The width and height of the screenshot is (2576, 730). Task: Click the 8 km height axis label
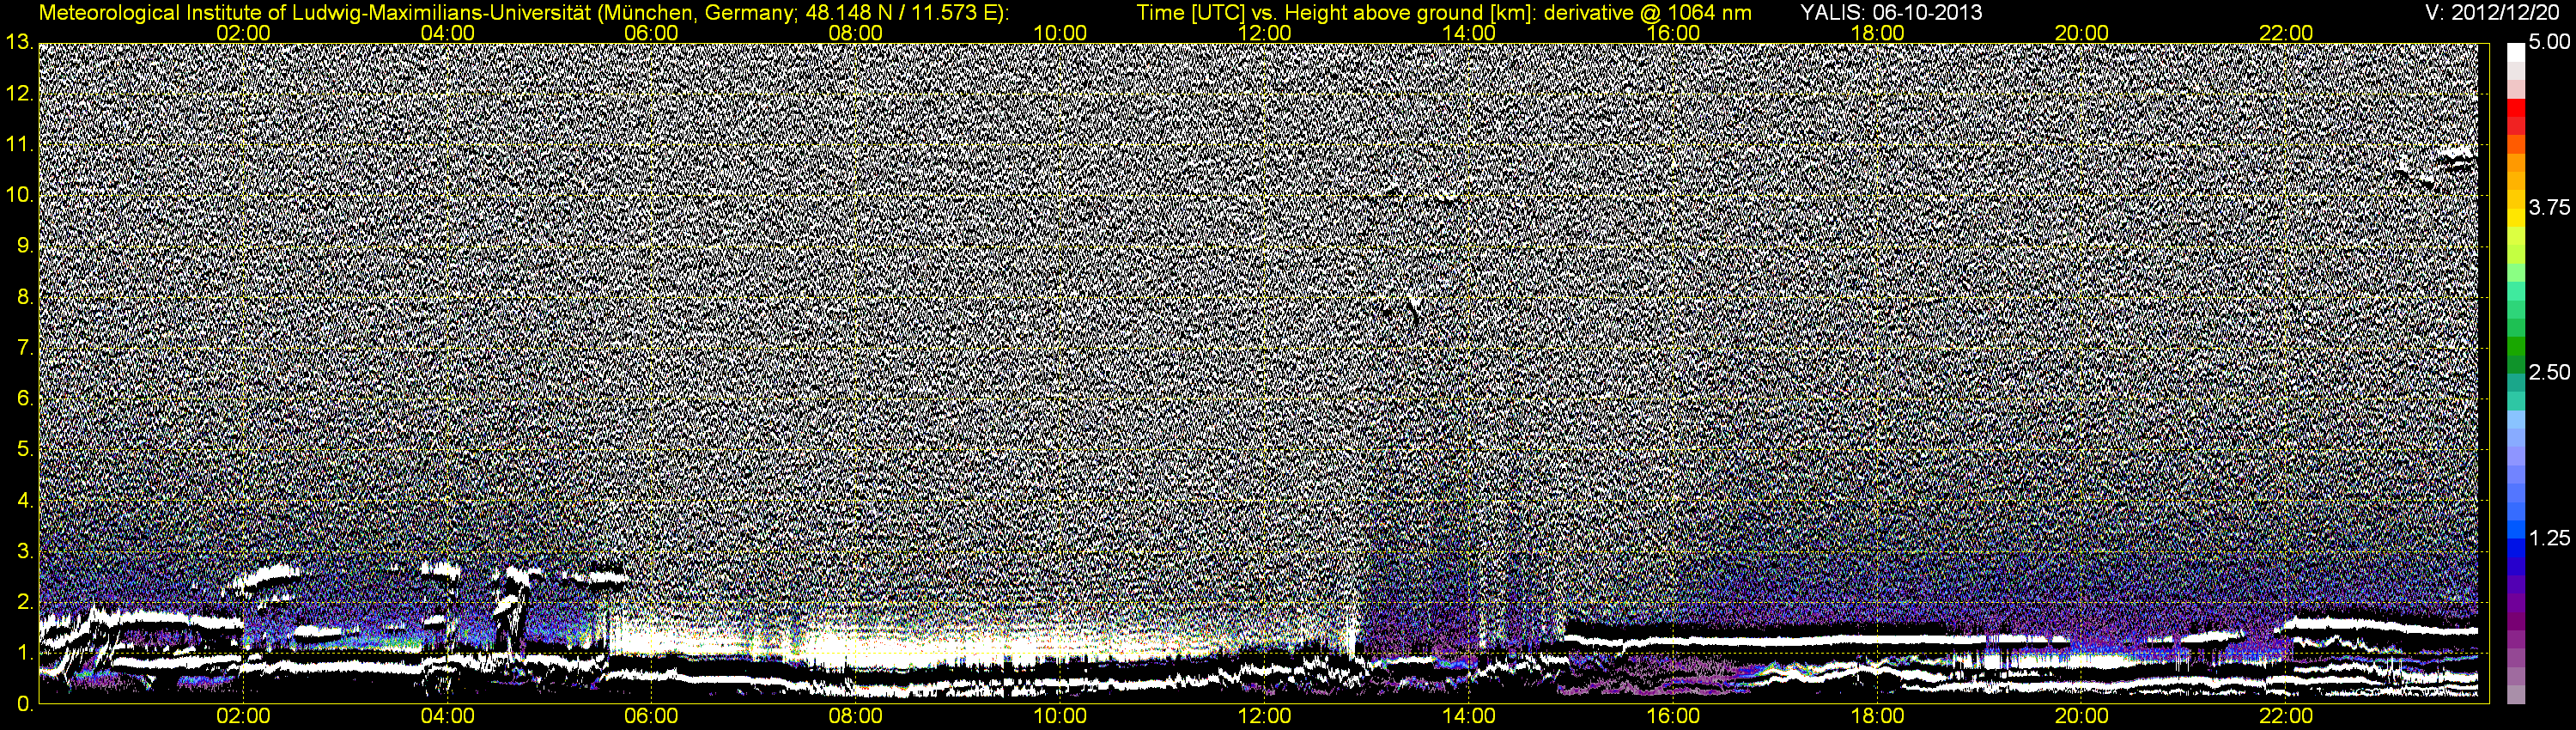[x=25, y=297]
